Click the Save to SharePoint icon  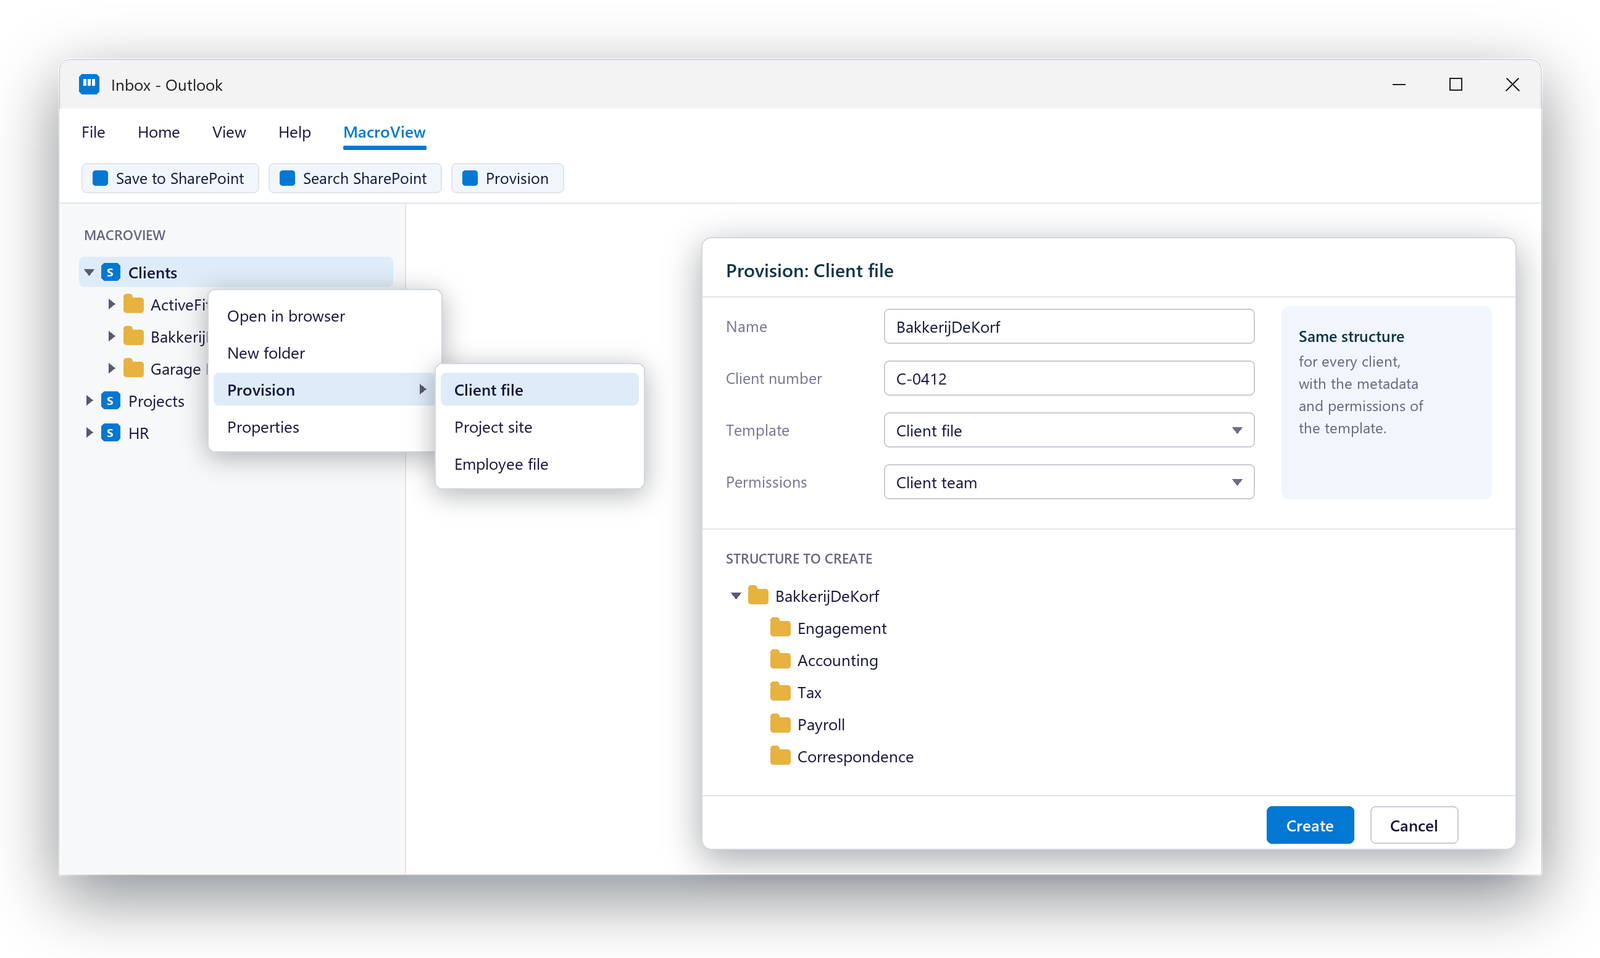[100, 178]
